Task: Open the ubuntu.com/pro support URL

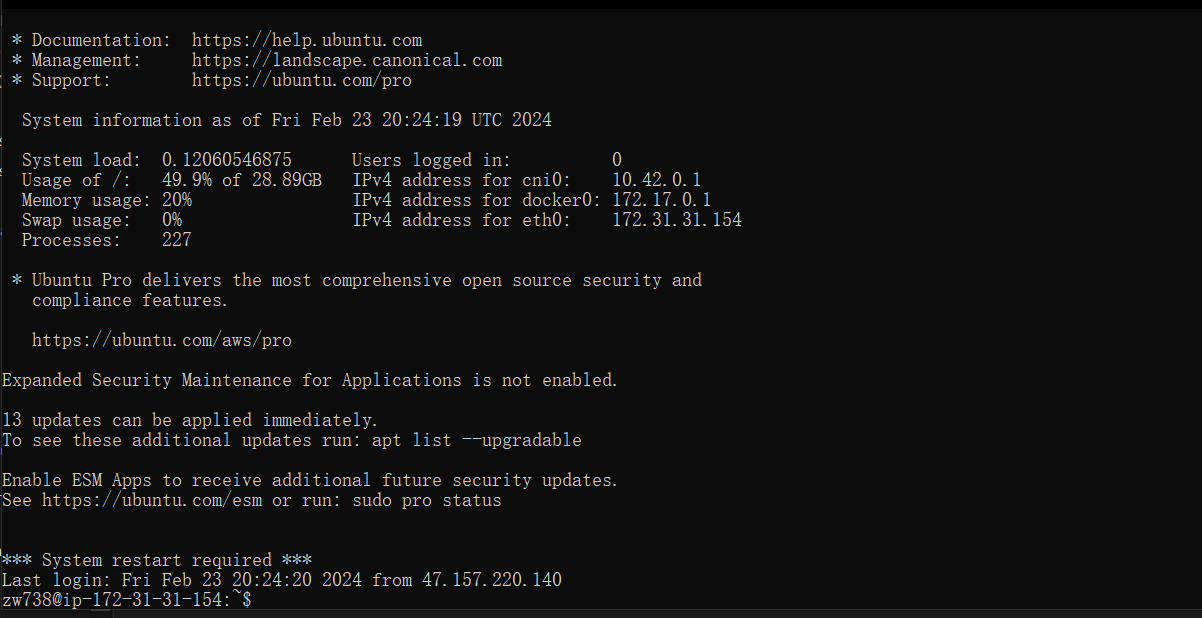Action: [x=302, y=81]
